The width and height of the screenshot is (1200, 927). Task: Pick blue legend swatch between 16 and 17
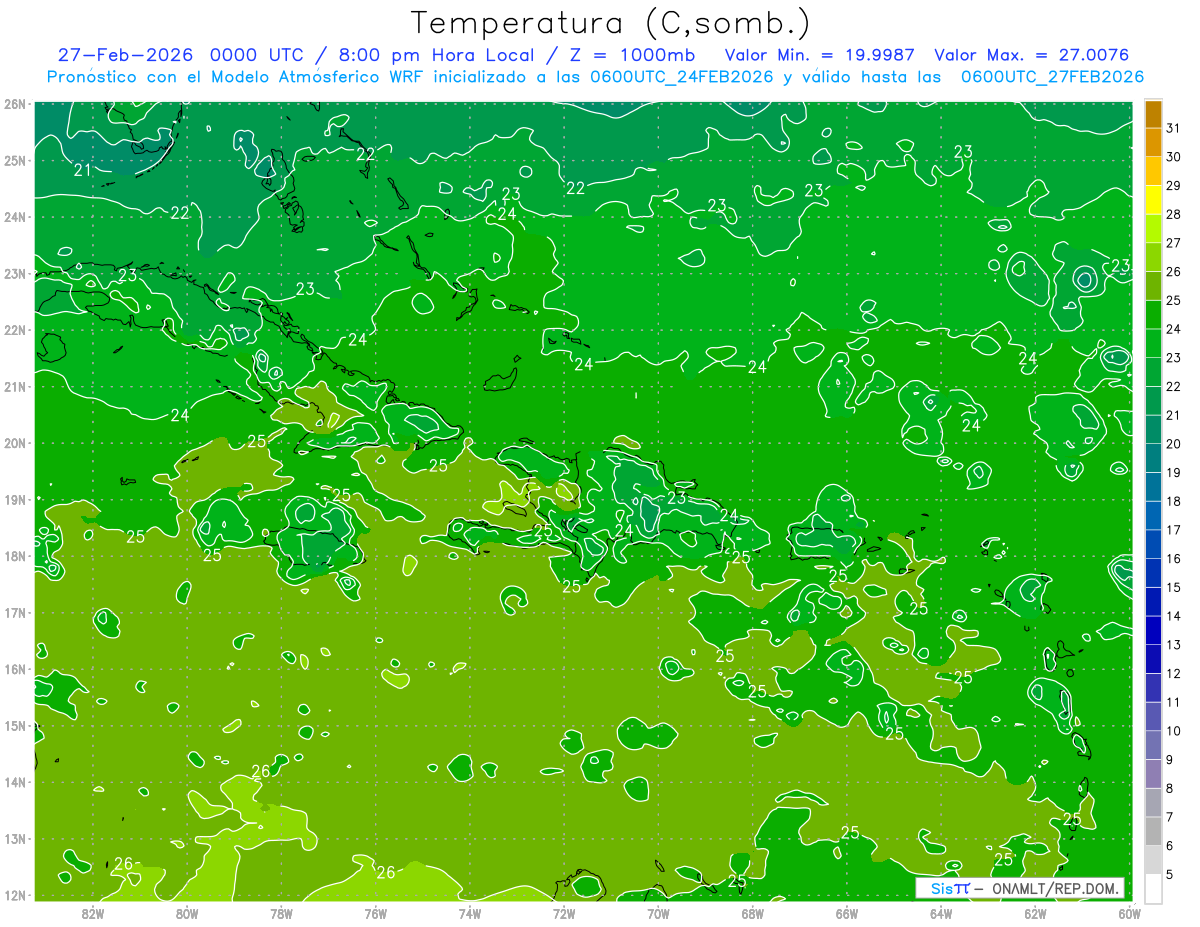click(1153, 544)
